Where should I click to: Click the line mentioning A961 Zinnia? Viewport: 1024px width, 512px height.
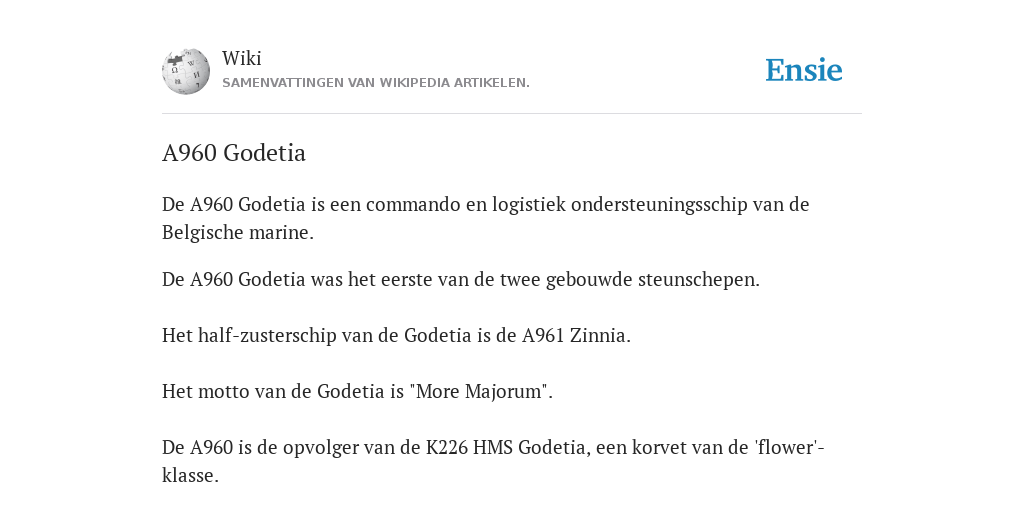(396, 336)
